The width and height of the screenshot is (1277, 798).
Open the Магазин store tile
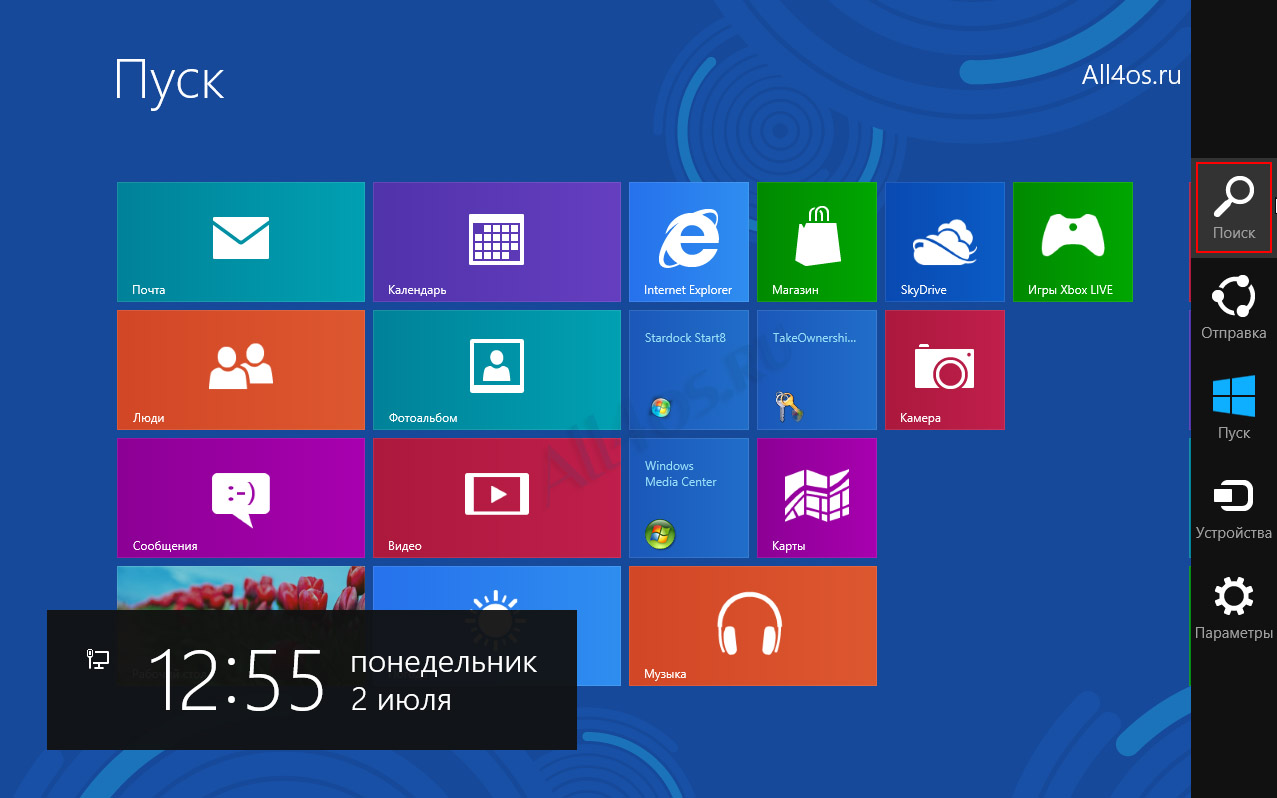(x=817, y=242)
